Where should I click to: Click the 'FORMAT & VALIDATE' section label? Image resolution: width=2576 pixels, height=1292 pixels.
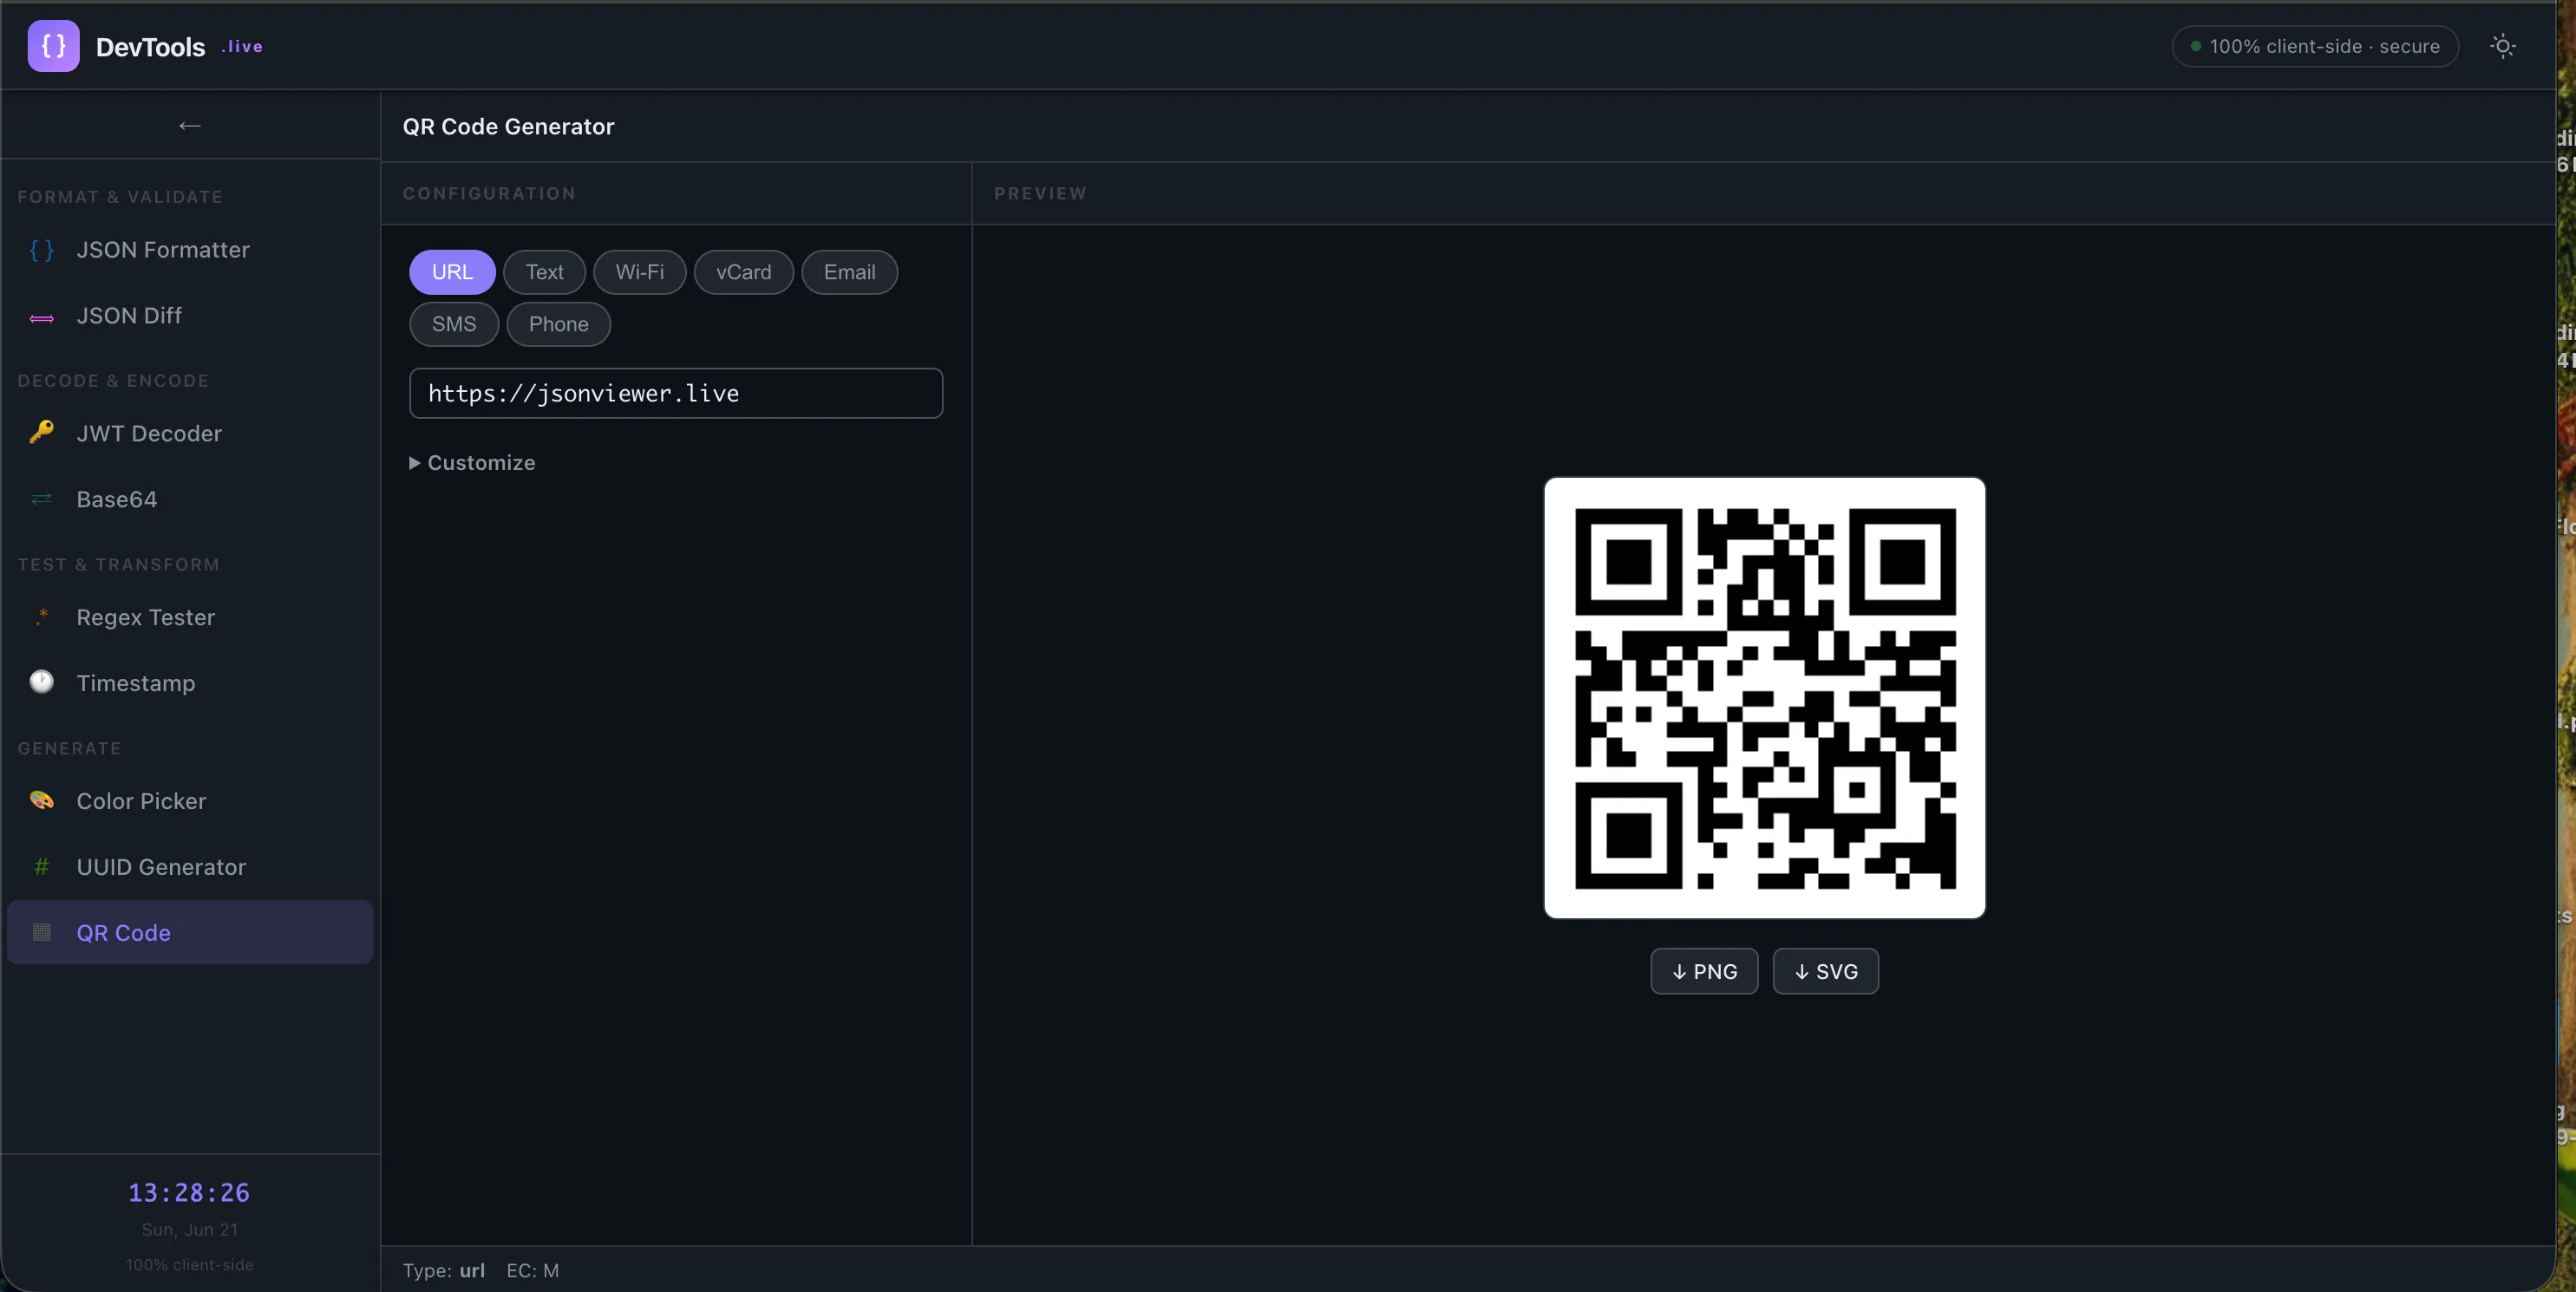point(120,197)
